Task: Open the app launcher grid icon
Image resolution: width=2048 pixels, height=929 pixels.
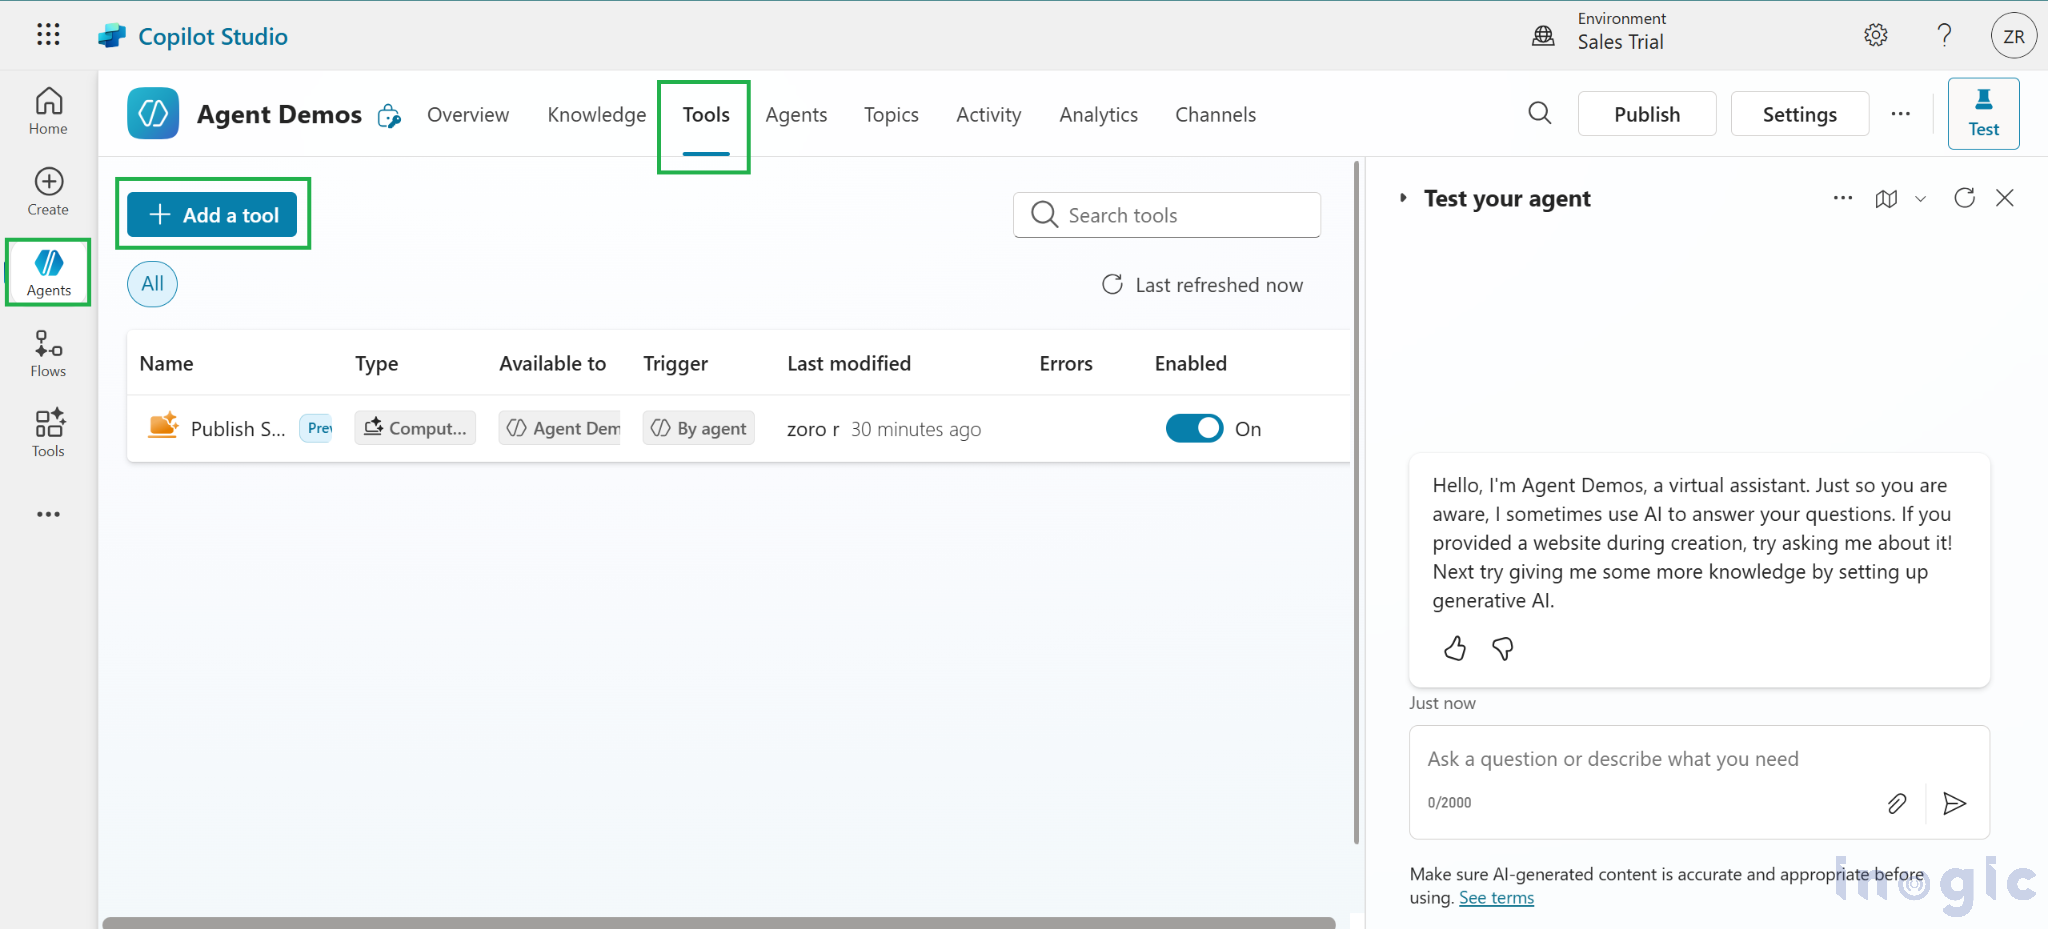Action: (48, 35)
